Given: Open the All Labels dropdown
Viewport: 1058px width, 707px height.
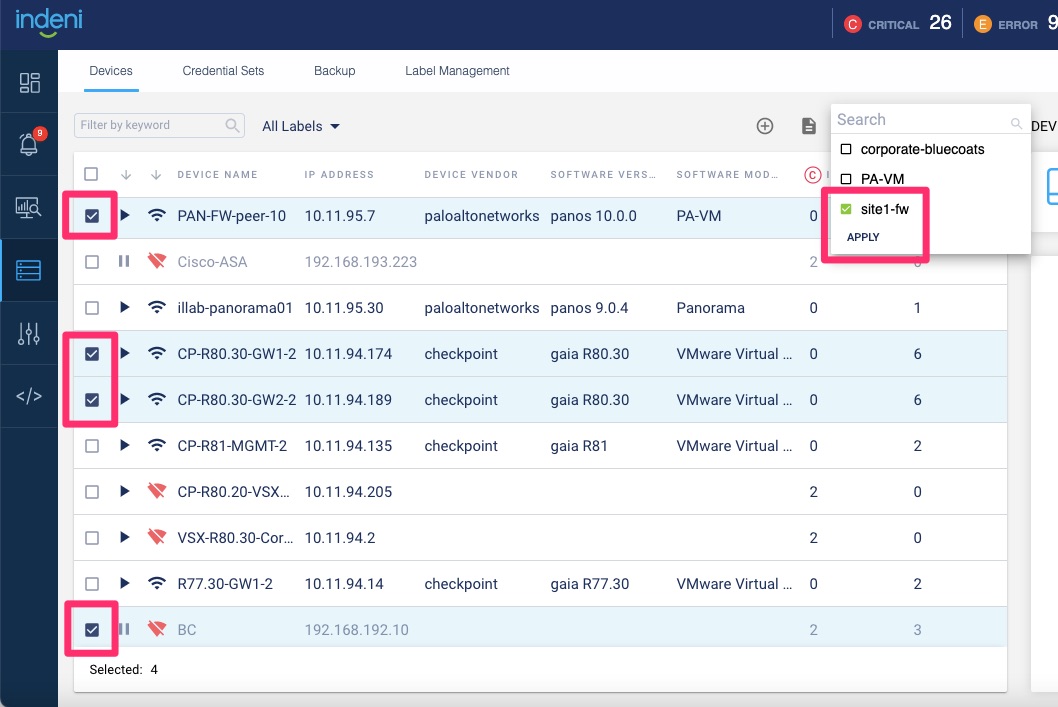Looking at the screenshot, I should 301,126.
